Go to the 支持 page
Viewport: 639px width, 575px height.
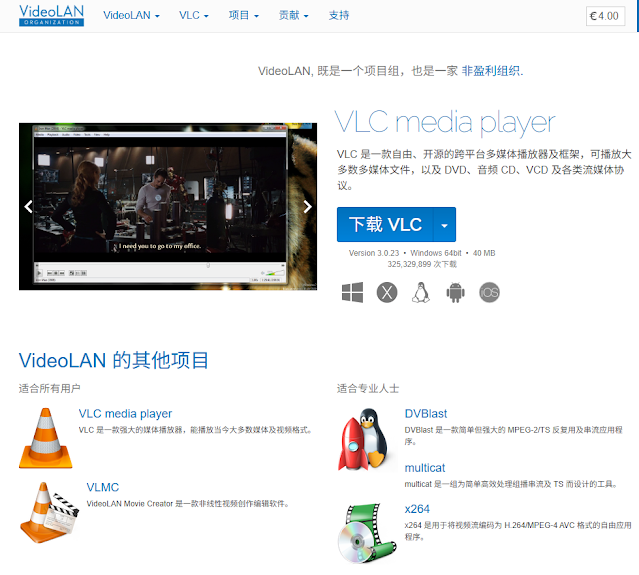point(339,15)
